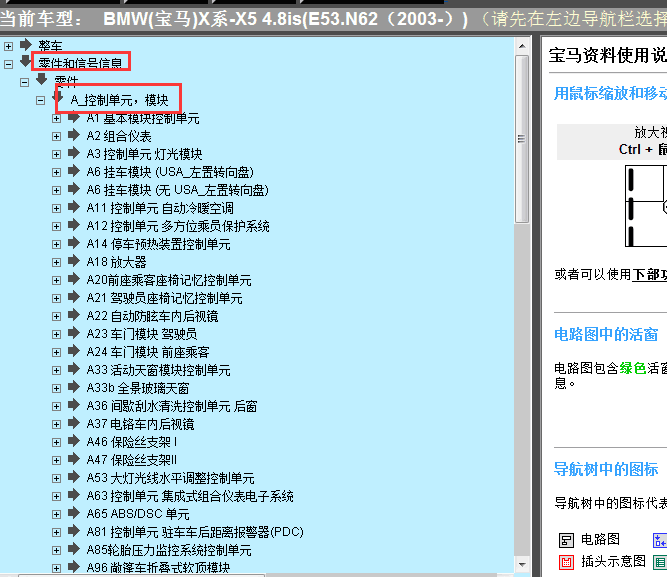Screen dimensions: 667x577
Task: Expand A11 控制单元 自动冷暖空调 node
Action: [57, 208]
